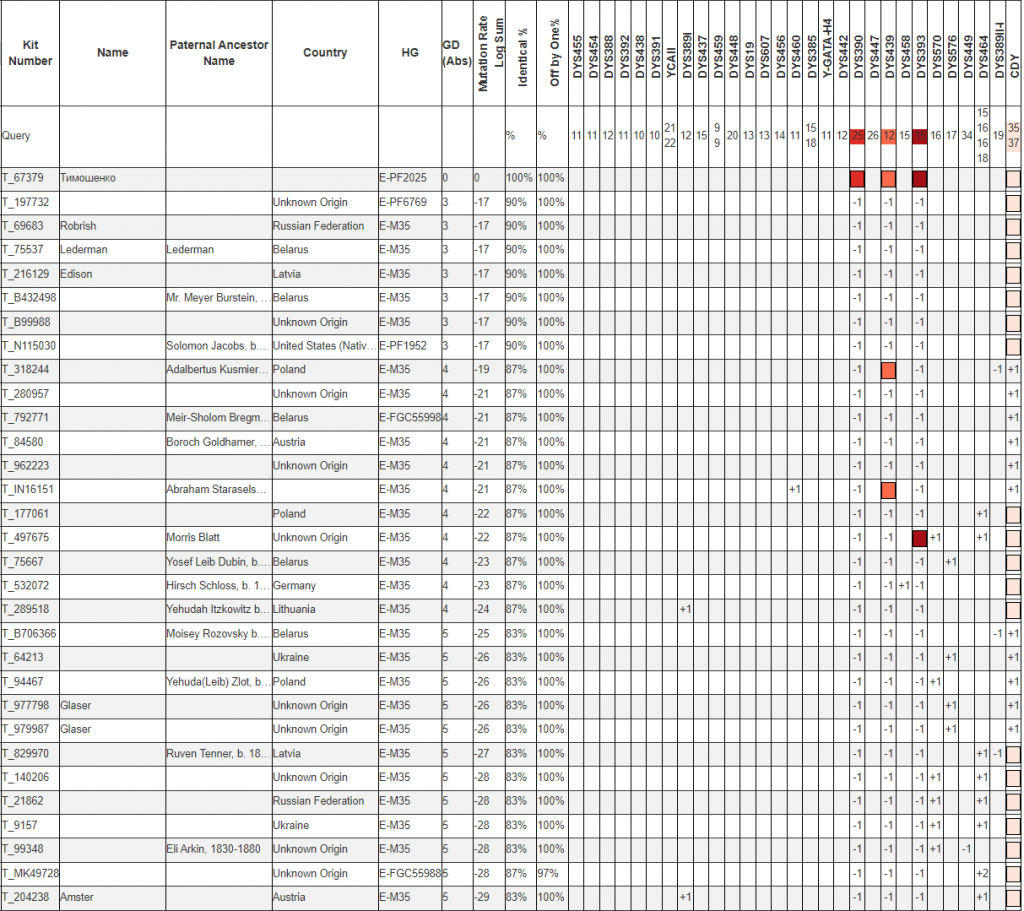
Task: Select the Country column header
Action: tap(324, 53)
